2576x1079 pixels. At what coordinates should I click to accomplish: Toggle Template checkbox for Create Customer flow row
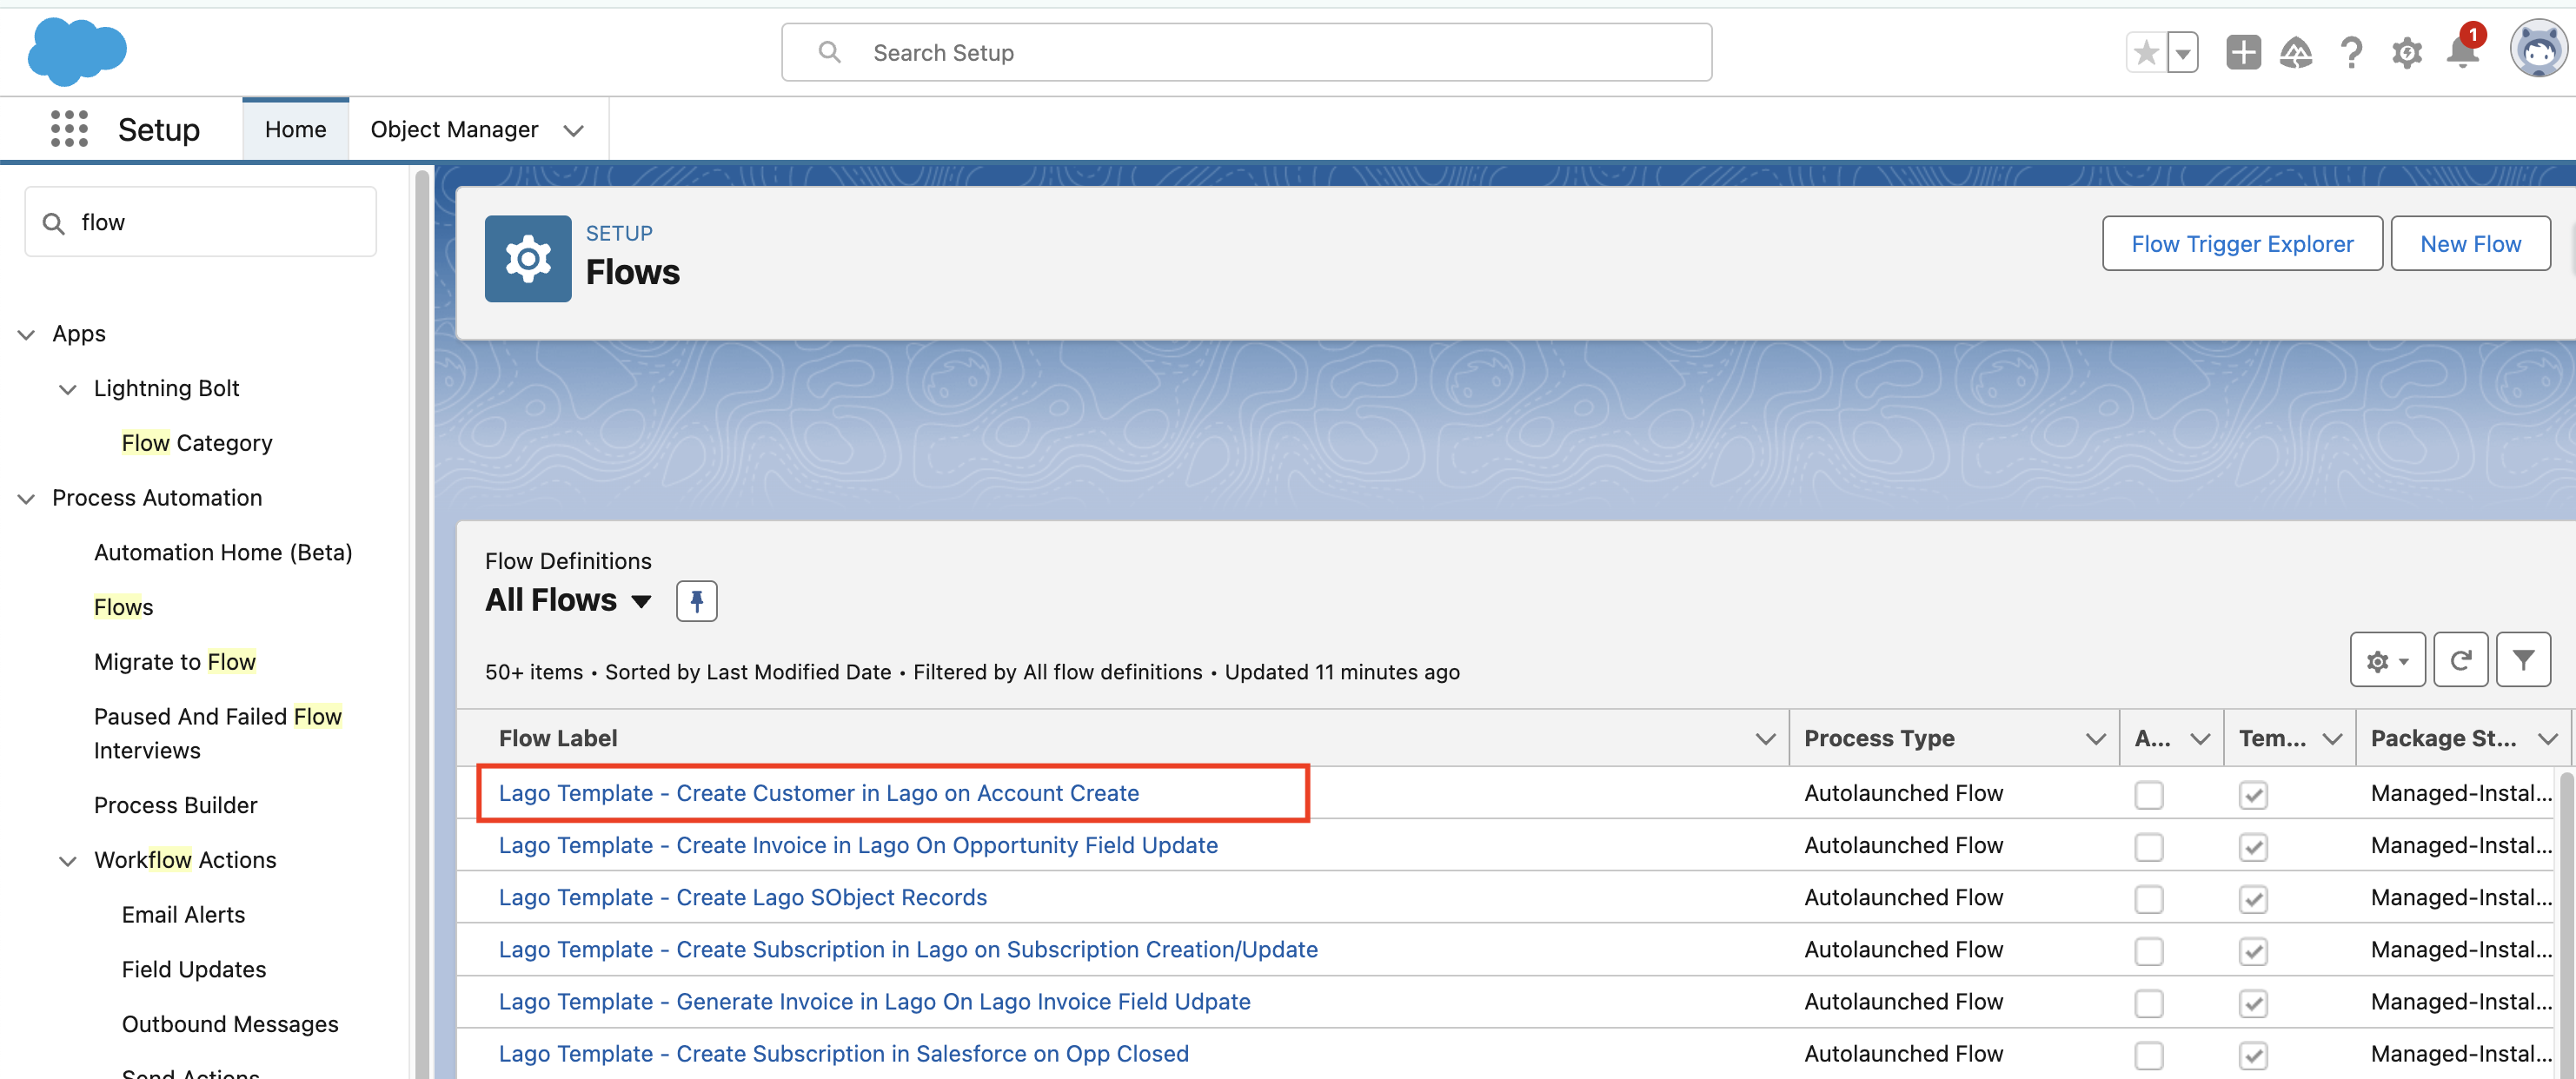[2252, 795]
